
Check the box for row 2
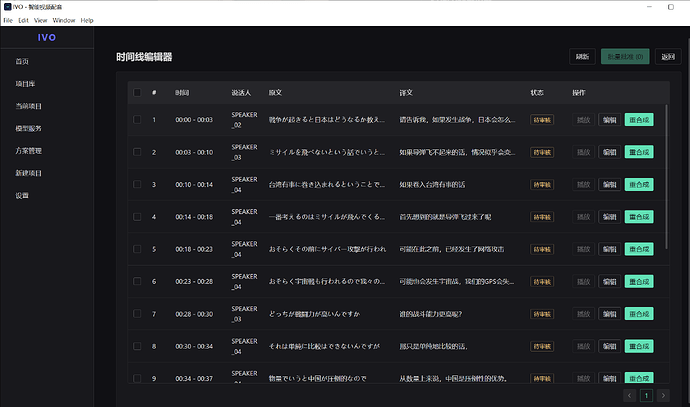pos(137,152)
